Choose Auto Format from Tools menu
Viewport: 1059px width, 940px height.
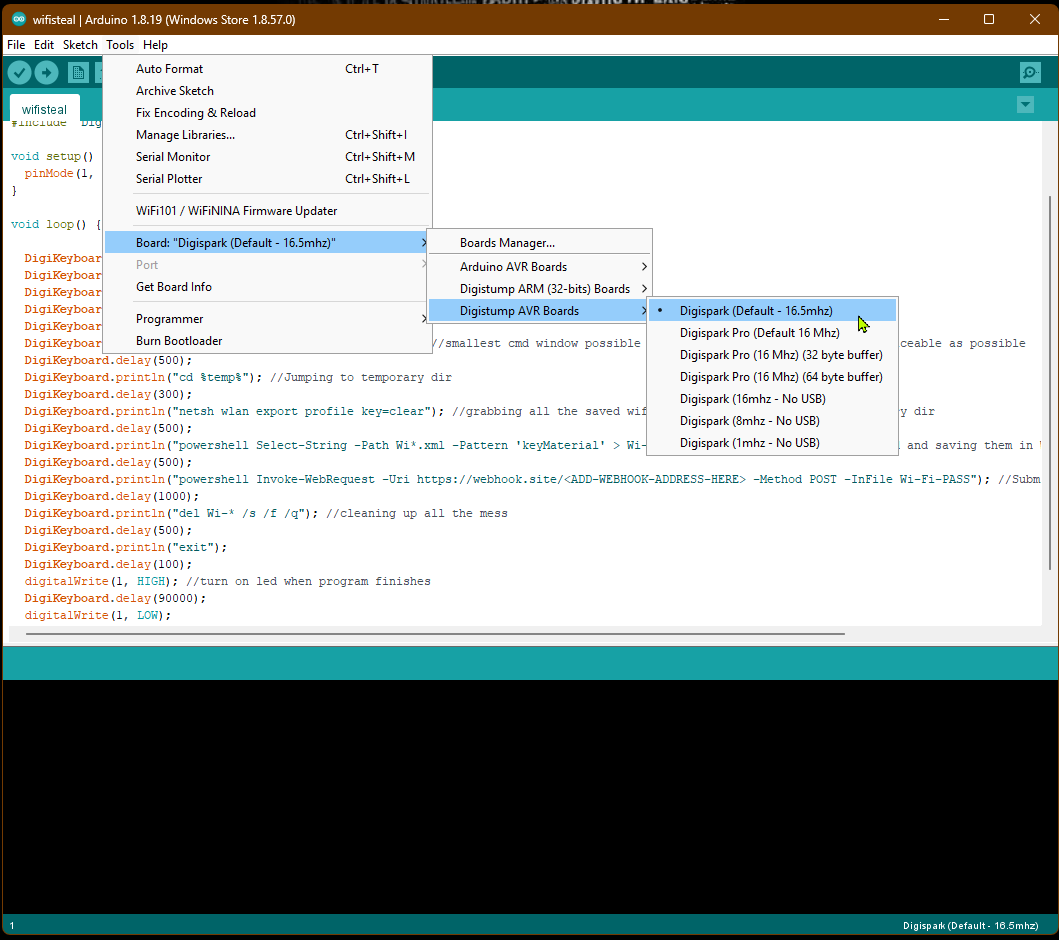(267, 69)
